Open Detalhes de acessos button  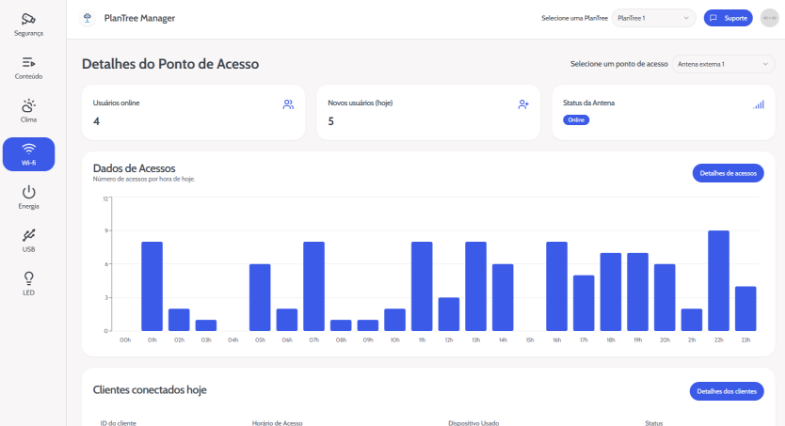(727, 173)
